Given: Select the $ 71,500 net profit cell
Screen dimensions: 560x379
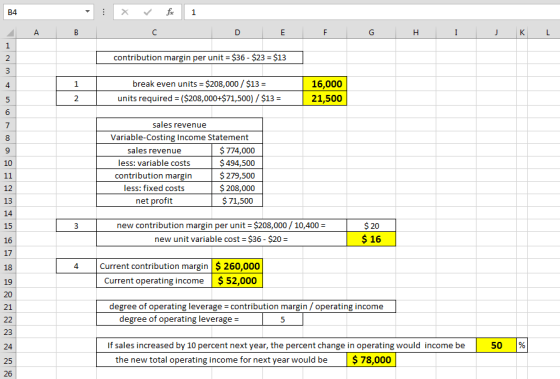Looking at the screenshot, I should pyautogui.click(x=237, y=201).
